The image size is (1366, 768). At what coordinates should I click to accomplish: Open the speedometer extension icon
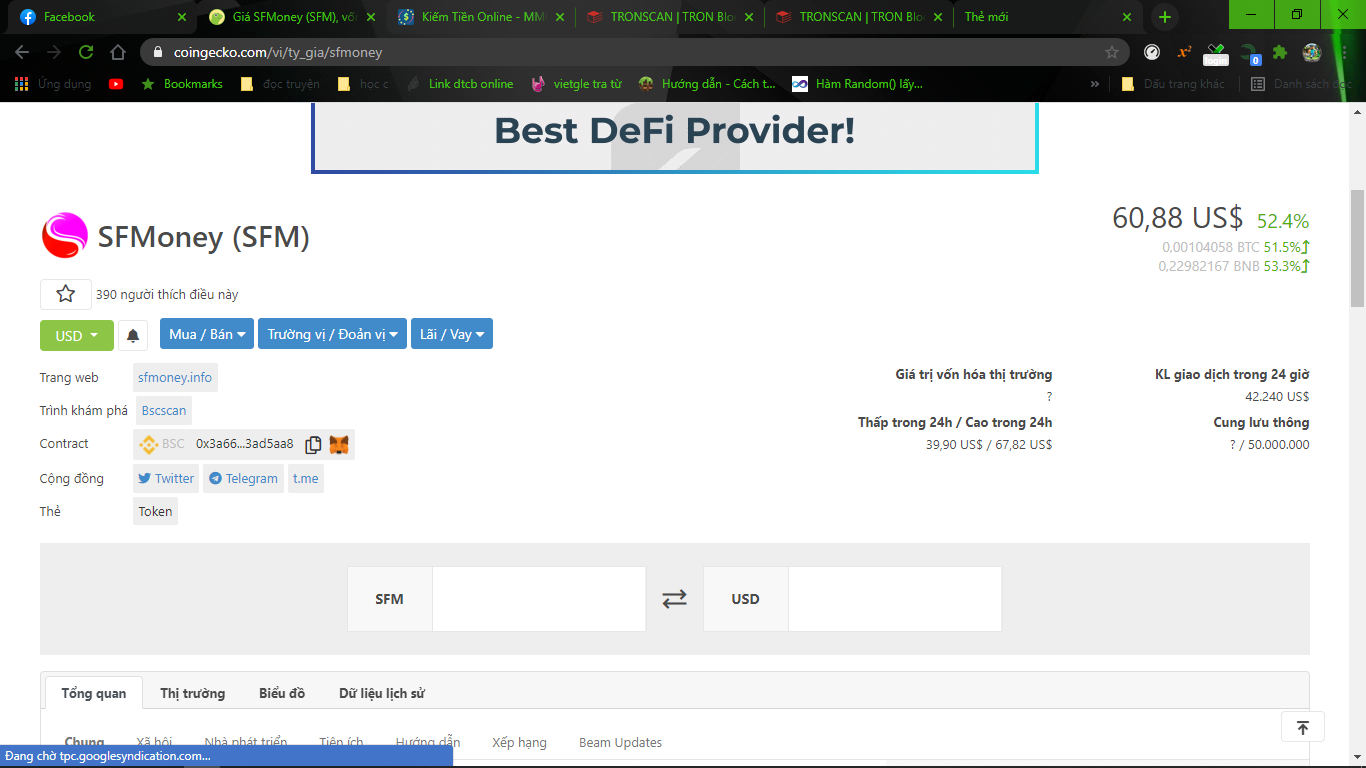click(x=1152, y=52)
